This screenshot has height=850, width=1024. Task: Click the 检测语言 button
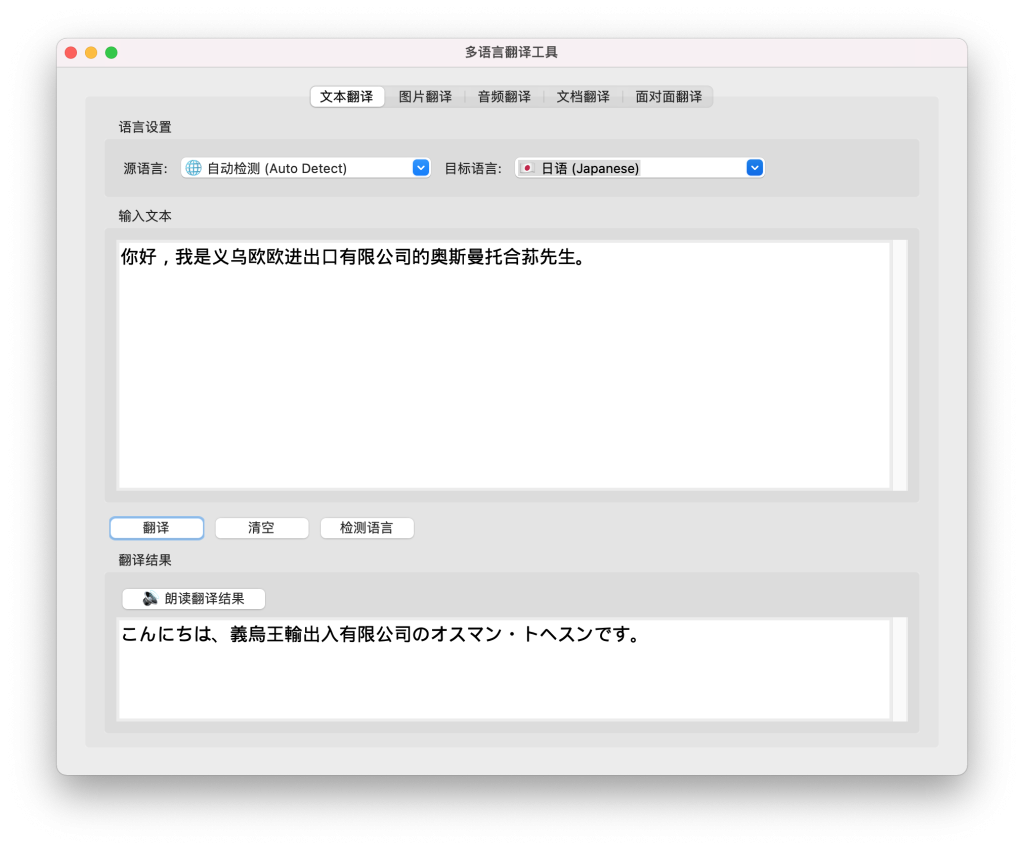[x=367, y=528]
